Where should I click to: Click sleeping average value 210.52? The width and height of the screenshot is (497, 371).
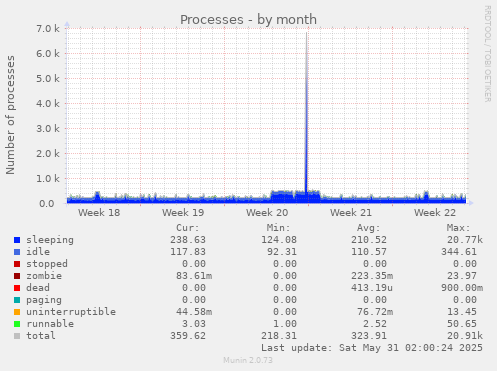click(x=369, y=240)
